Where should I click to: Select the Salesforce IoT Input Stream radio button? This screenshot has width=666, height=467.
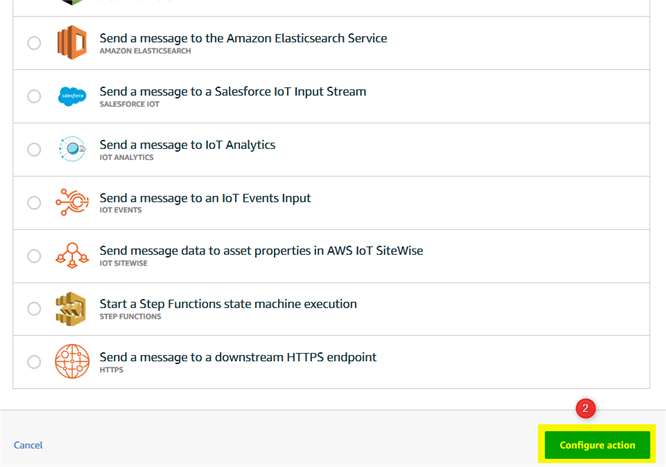coord(34,97)
